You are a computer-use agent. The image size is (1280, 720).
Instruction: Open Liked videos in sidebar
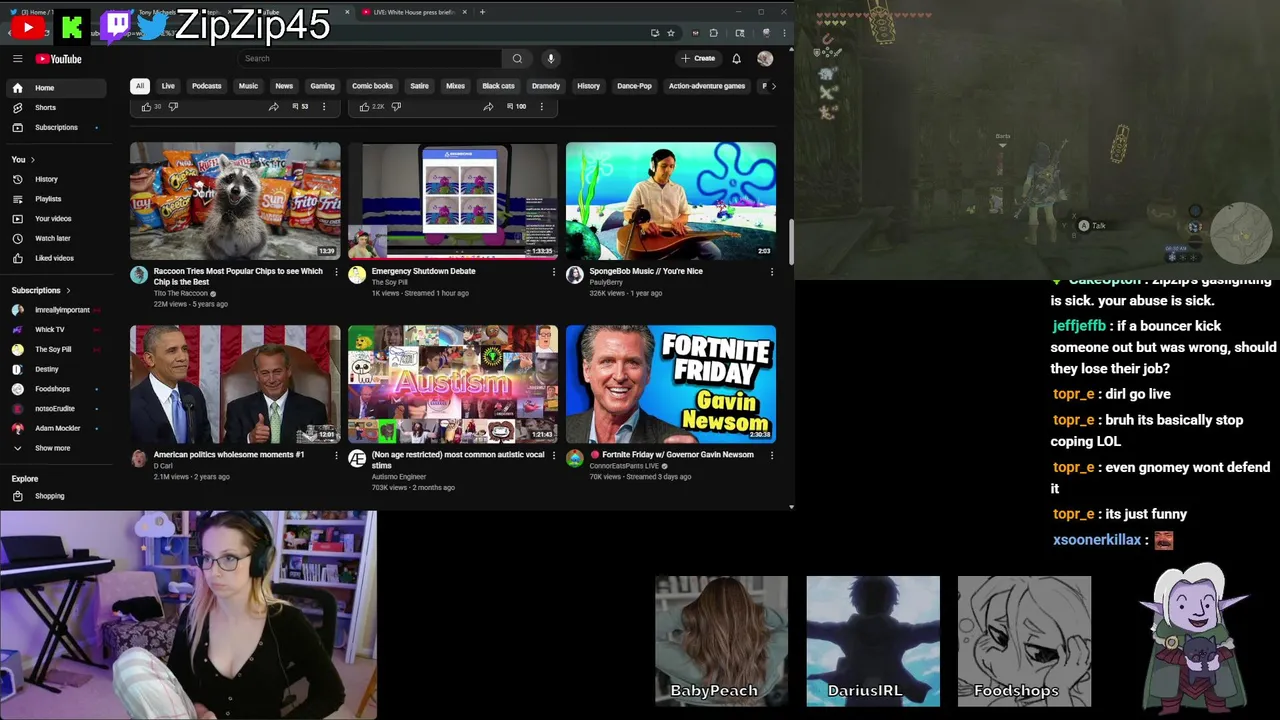(x=57, y=258)
